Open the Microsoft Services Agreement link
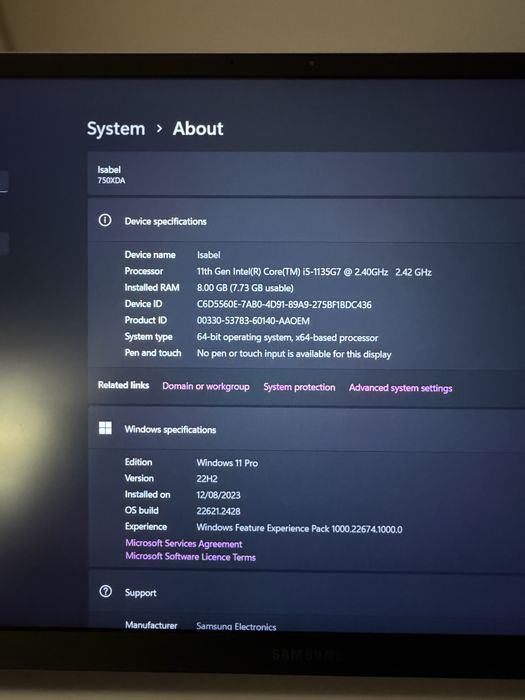Image resolution: width=525 pixels, height=700 pixels. (183, 543)
